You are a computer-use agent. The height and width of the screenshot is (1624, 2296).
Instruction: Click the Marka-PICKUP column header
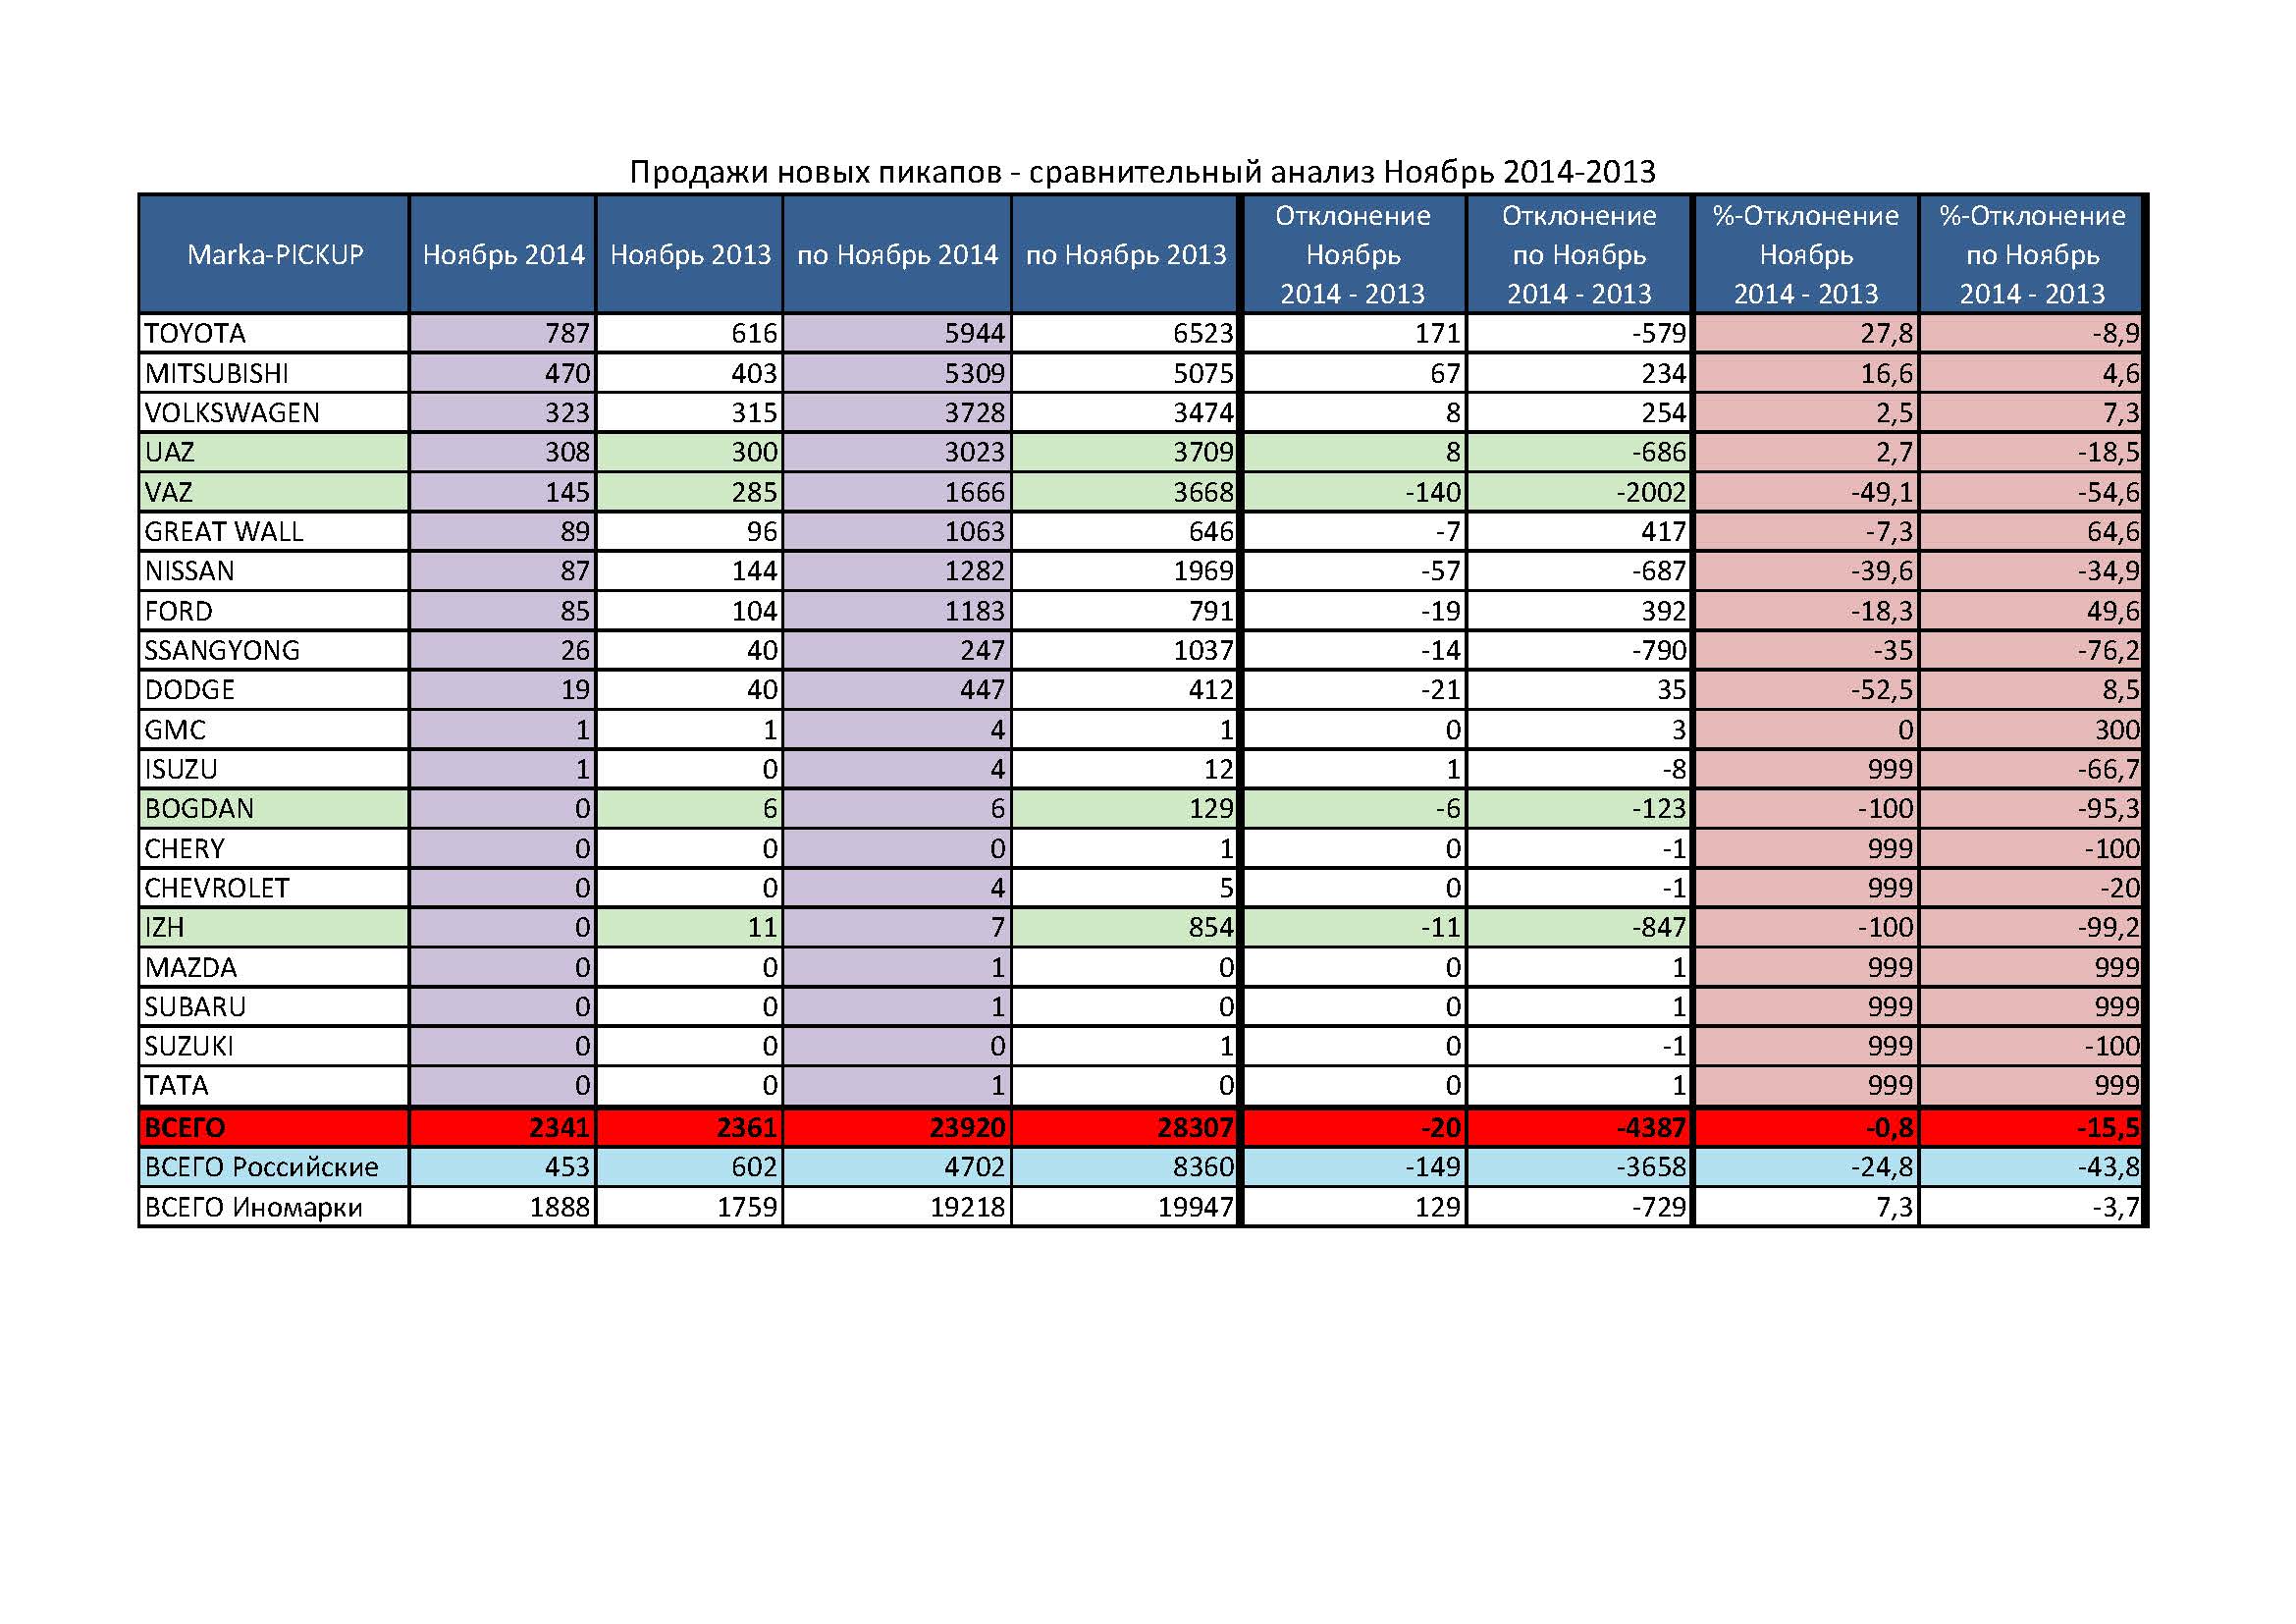[274, 254]
